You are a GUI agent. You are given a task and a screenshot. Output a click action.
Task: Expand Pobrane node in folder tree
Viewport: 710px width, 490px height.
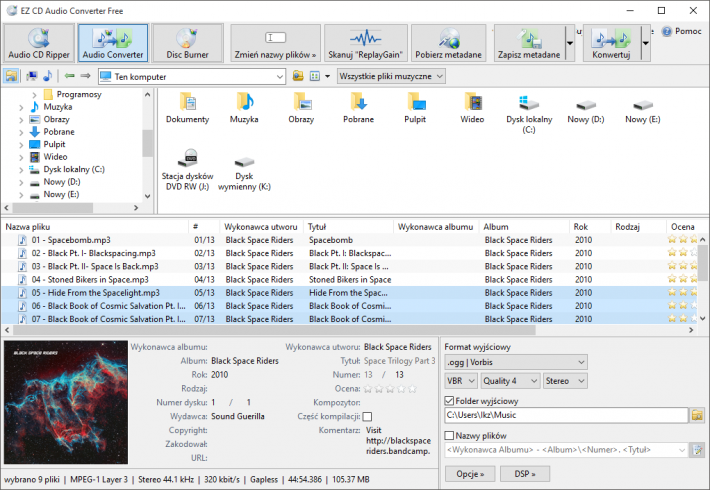pos(21,132)
